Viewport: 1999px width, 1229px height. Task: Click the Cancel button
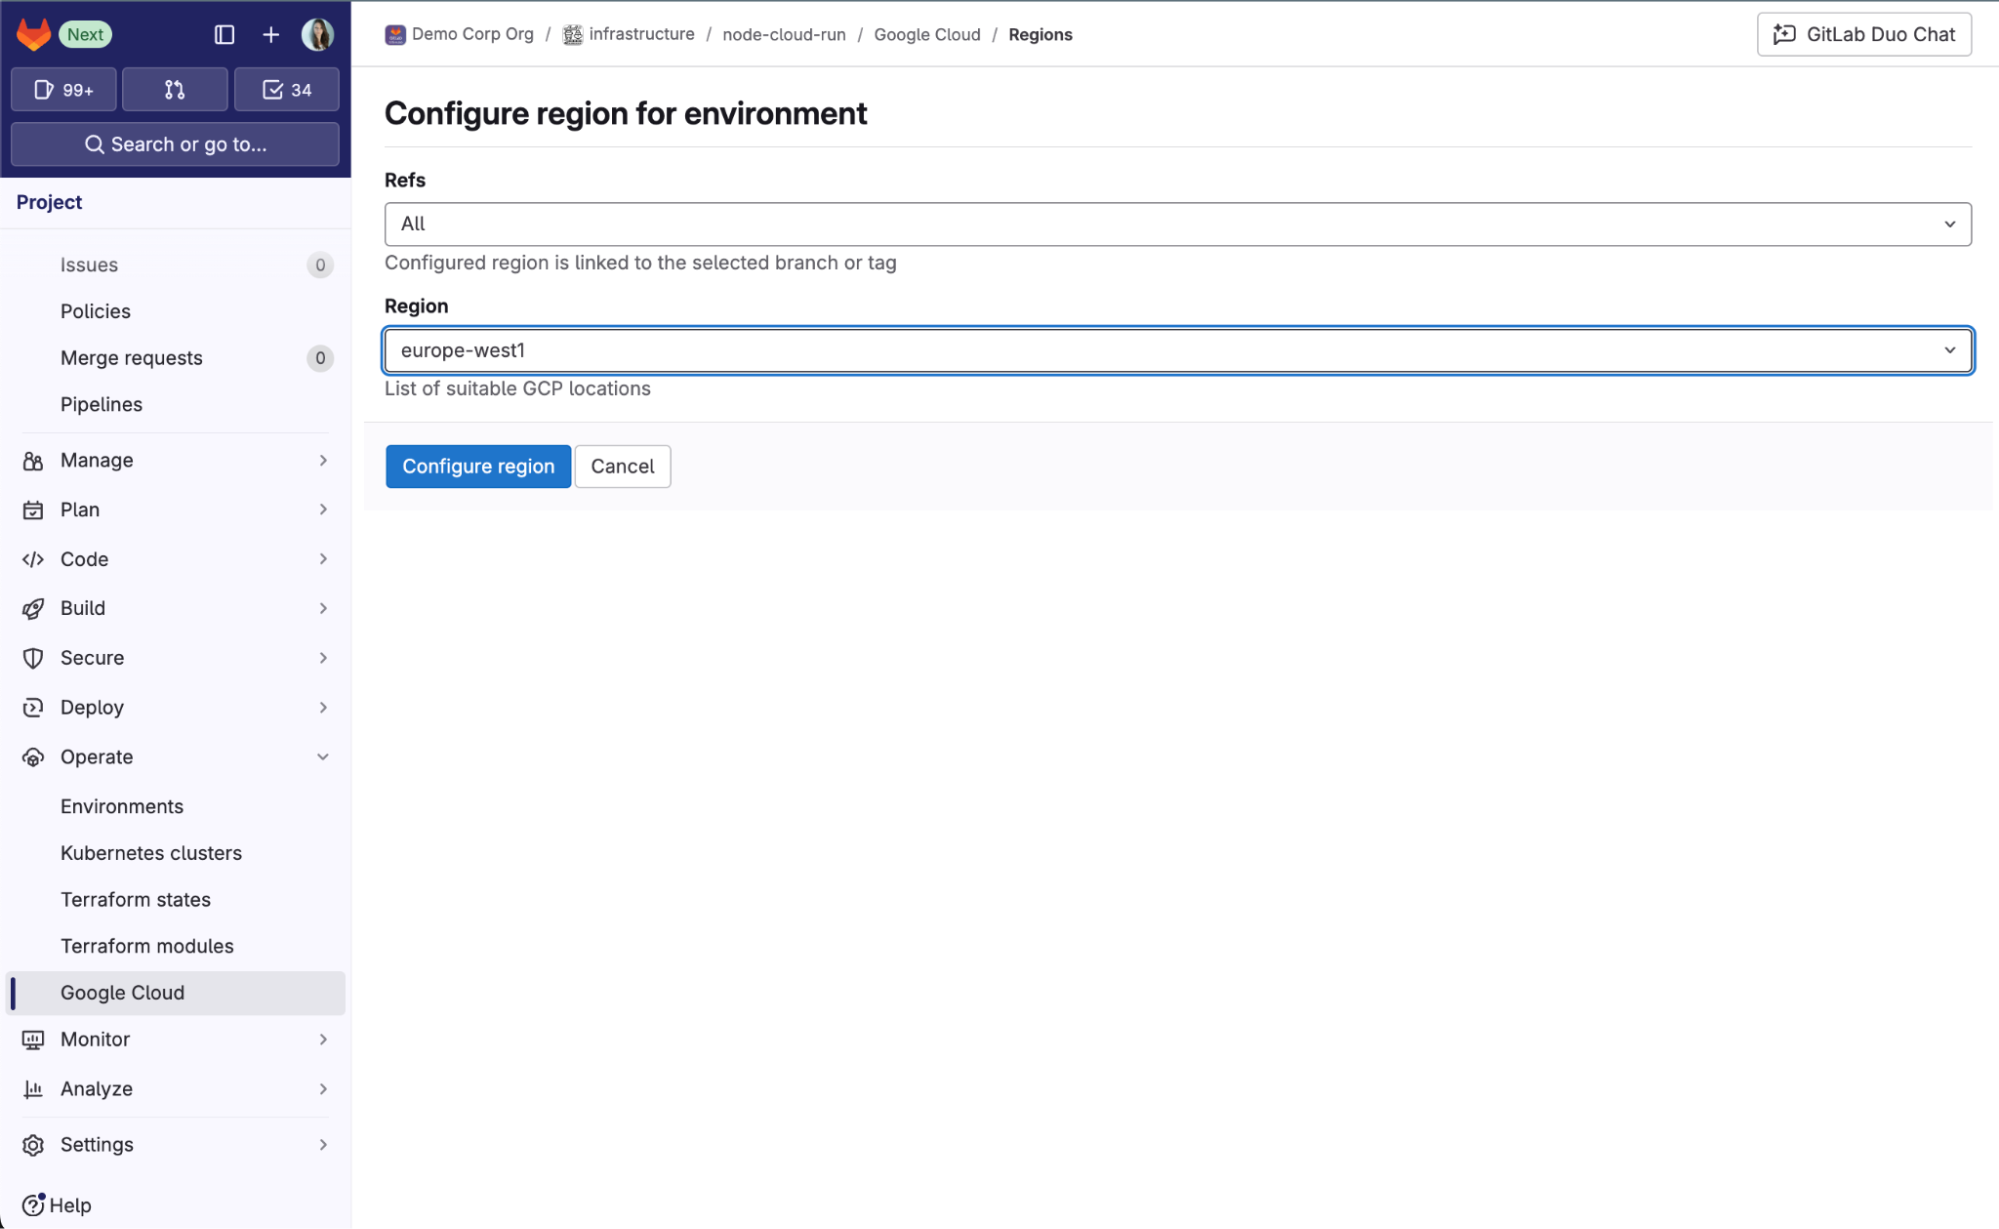click(x=623, y=465)
